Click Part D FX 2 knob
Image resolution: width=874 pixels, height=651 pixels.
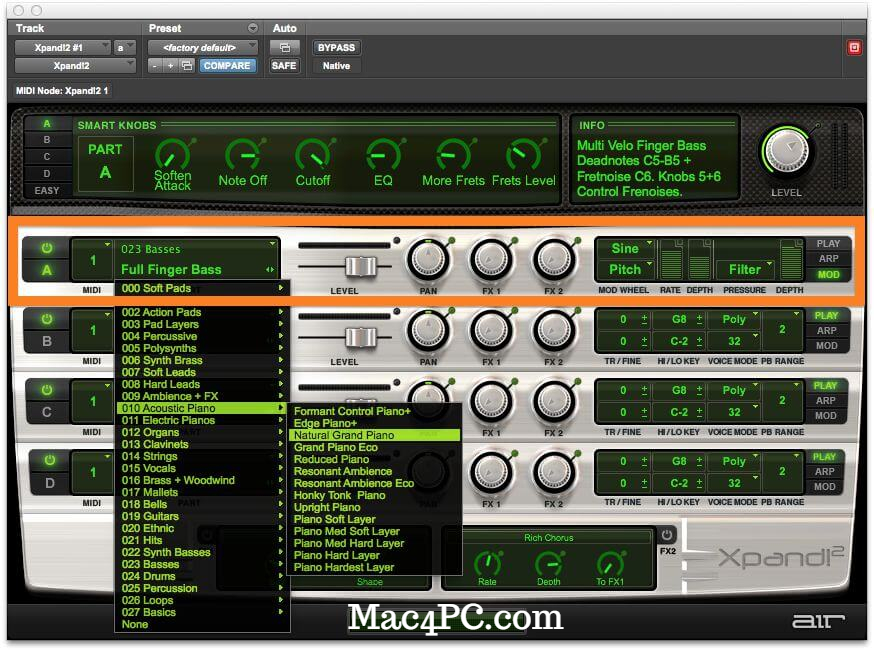click(x=554, y=472)
